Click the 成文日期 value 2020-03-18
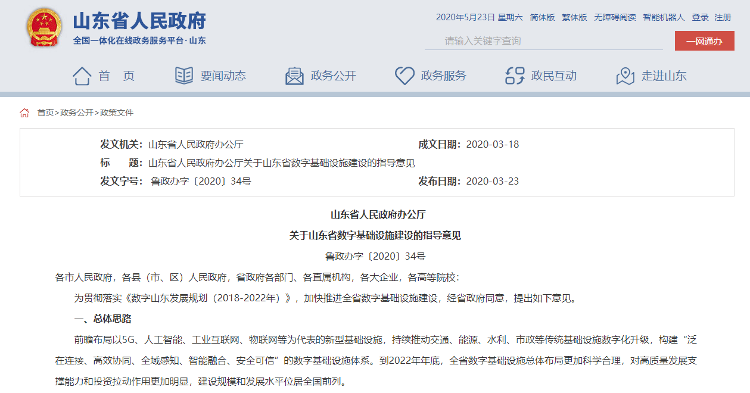750x393 pixels. [492, 144]
